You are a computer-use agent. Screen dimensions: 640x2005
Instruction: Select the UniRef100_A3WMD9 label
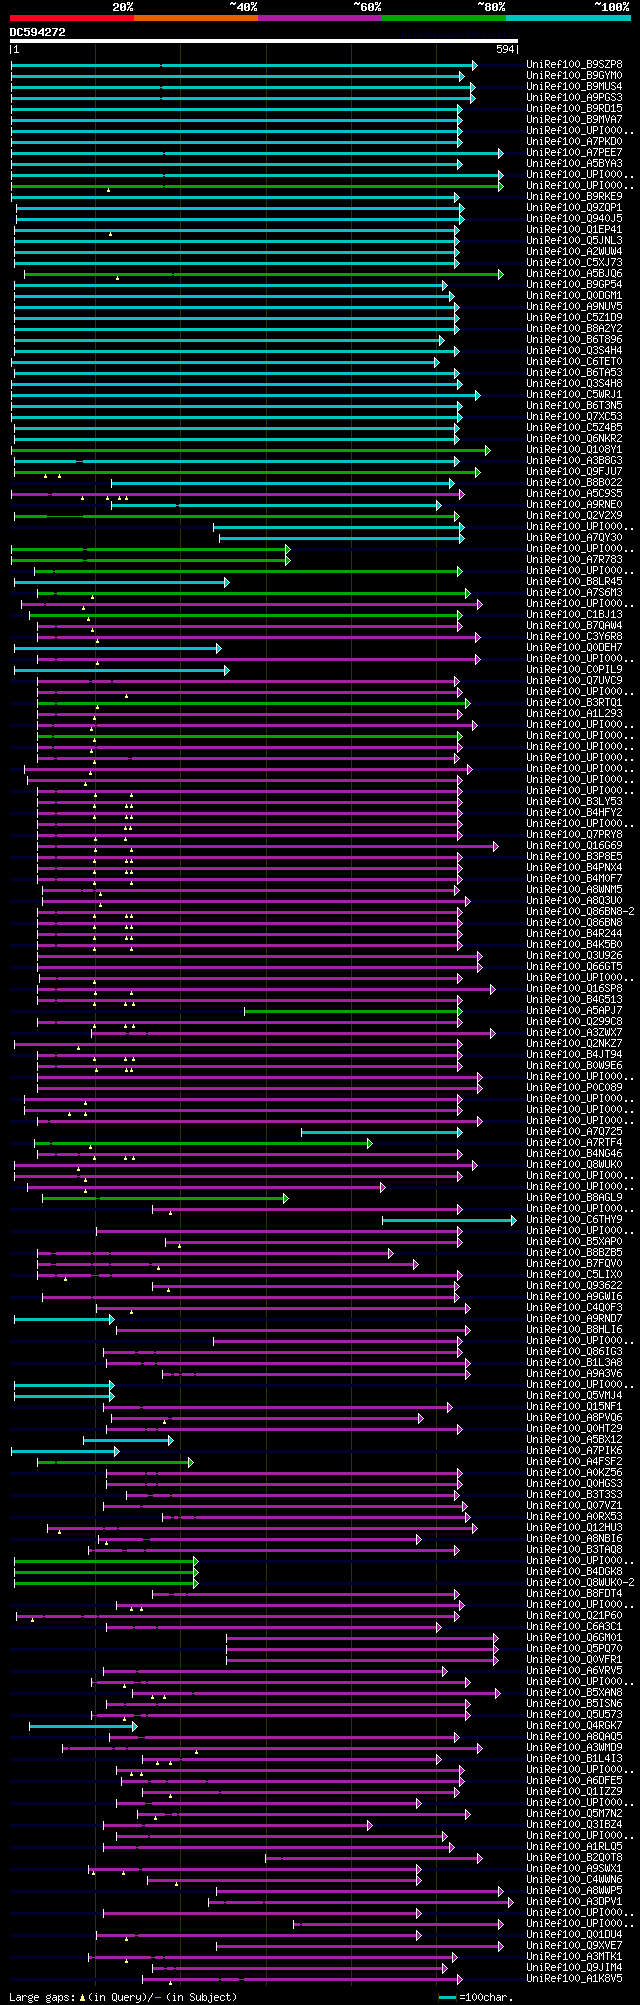(x=574, y=1748)
